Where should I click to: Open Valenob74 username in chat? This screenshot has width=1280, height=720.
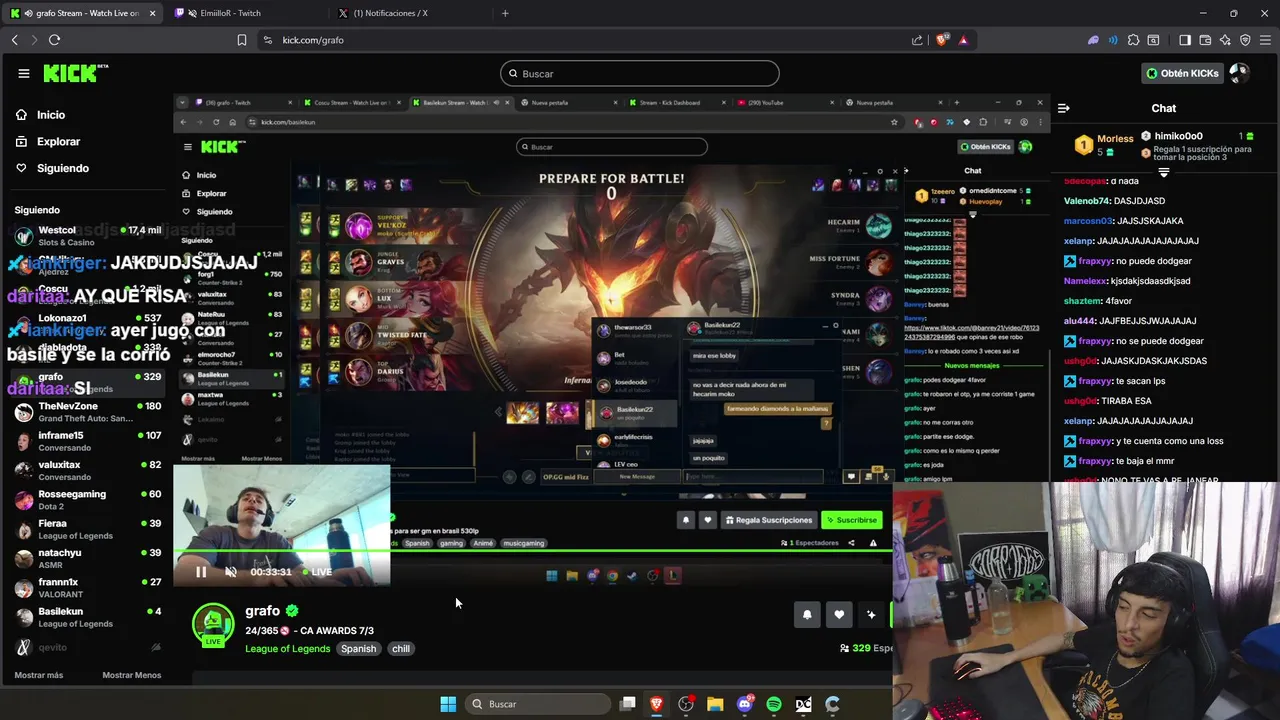coord(1087,201)
